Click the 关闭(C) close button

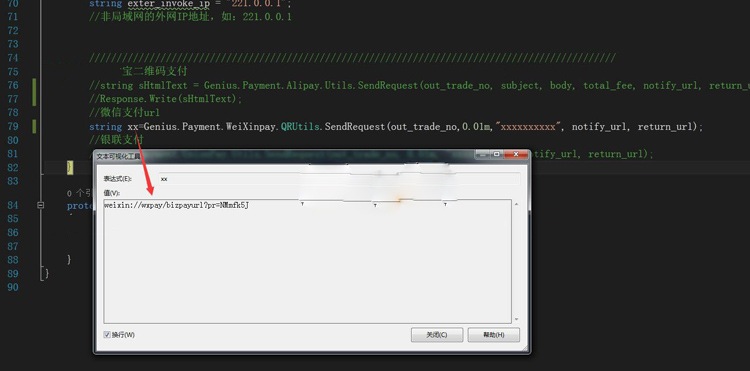pyautogui.click(x=437, y=335)
